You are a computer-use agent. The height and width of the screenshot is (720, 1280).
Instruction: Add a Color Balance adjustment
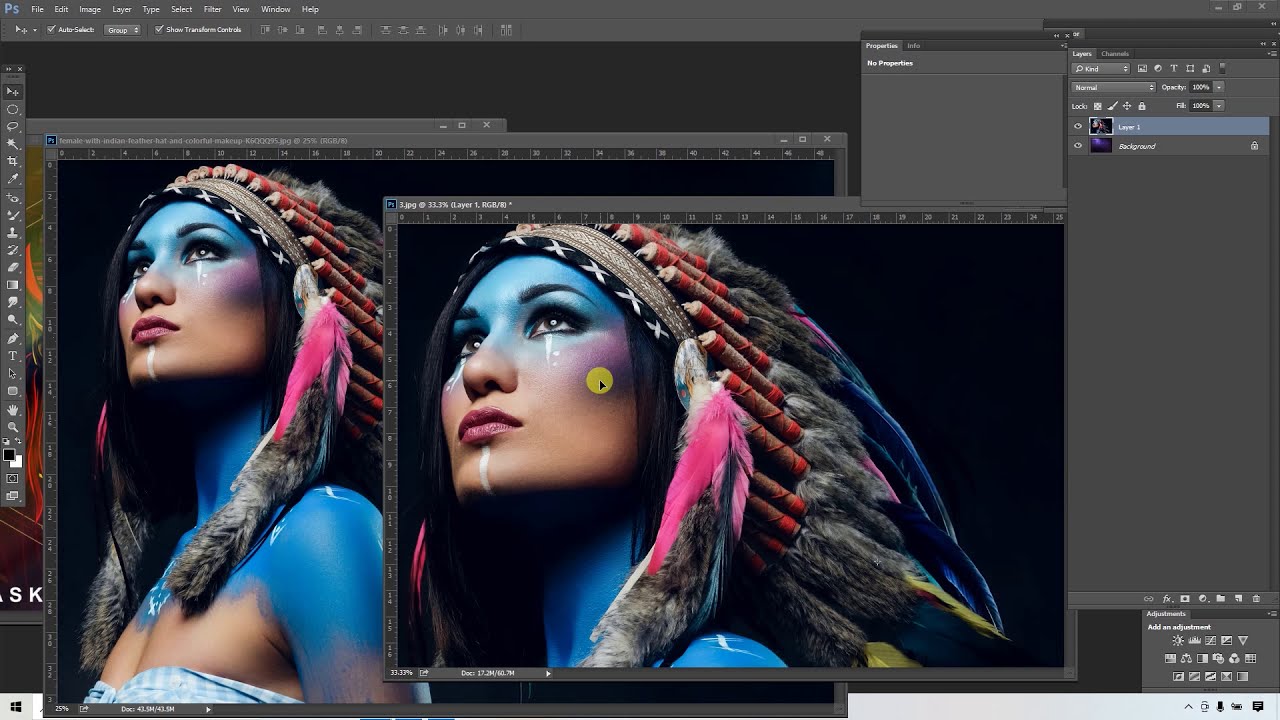[x=1186, y=658]
